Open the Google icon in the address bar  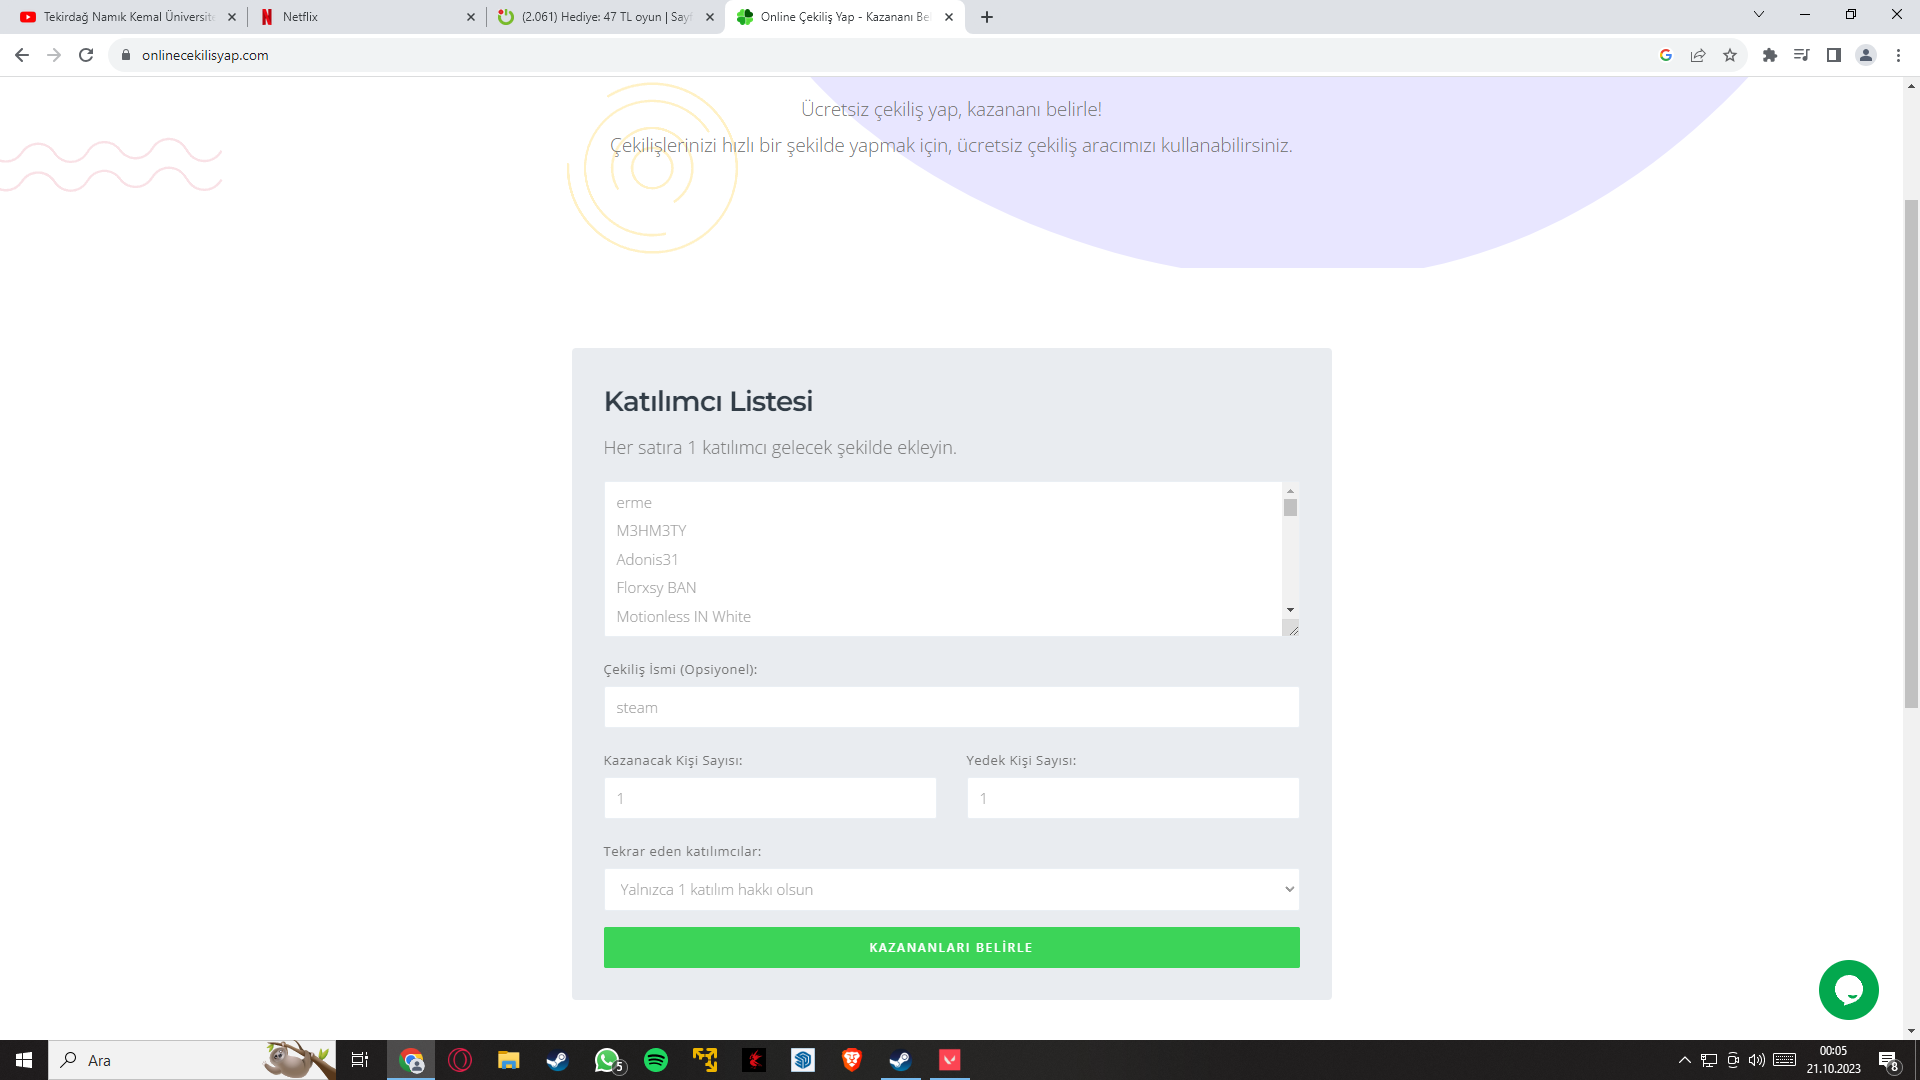tap(1666, 55)
